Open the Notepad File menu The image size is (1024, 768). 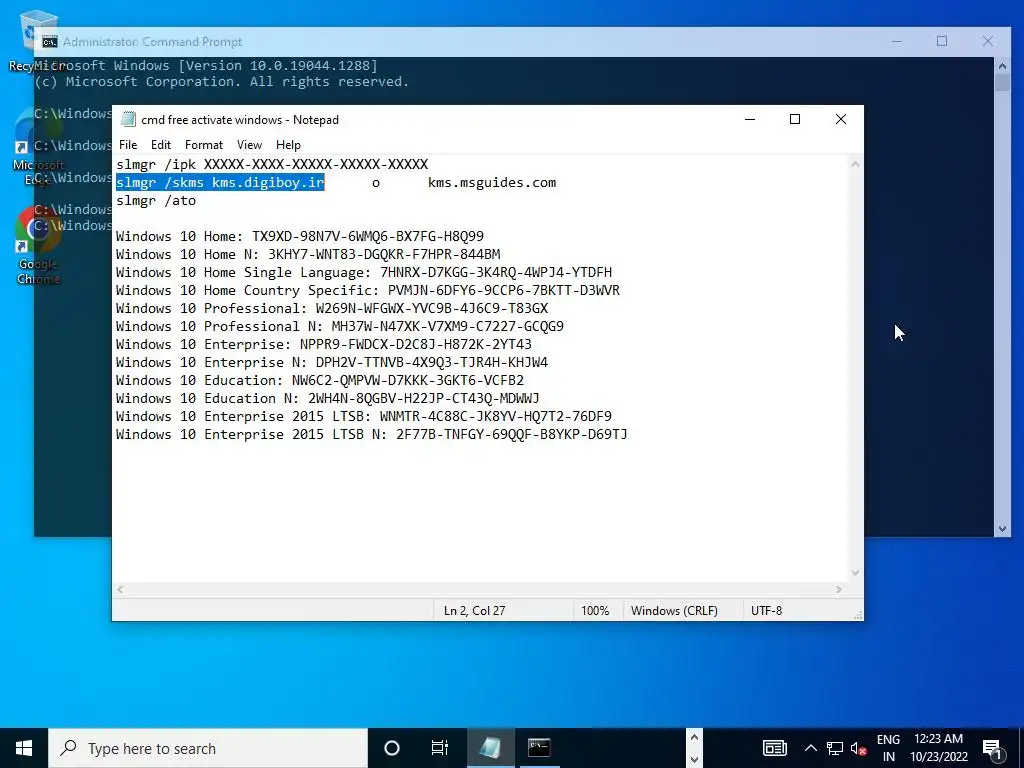(128, 145)
